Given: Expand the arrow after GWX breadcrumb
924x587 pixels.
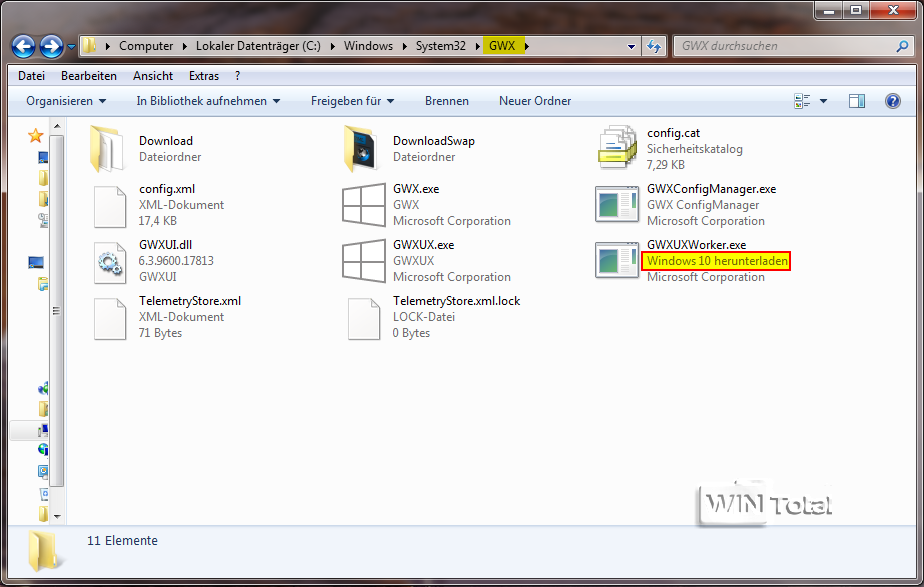Looking at the screenshot, I should [527, 46].
